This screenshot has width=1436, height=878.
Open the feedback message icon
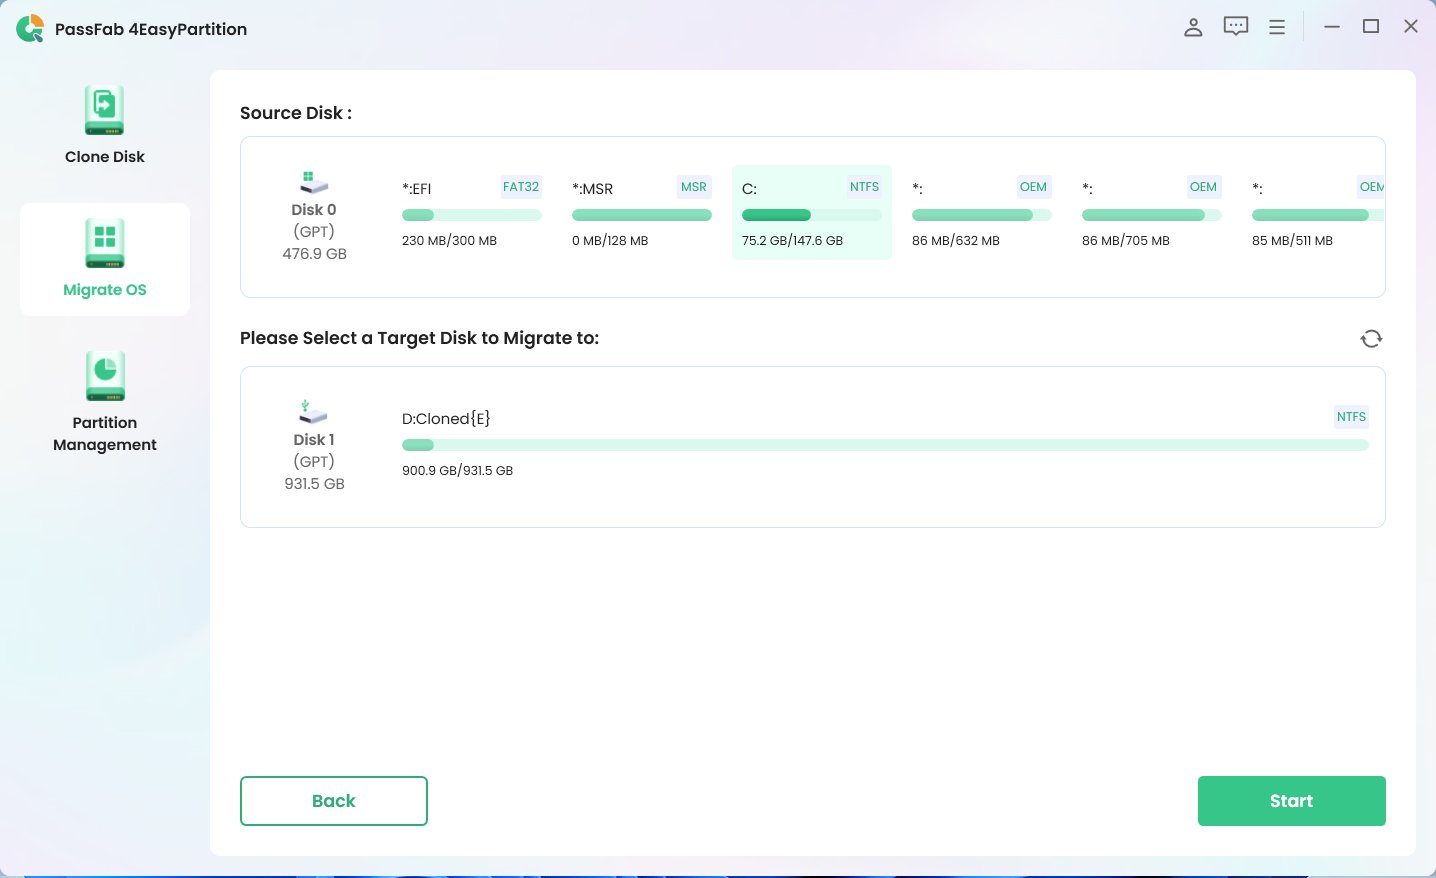pyautogui.click(x=1235, y=27)
